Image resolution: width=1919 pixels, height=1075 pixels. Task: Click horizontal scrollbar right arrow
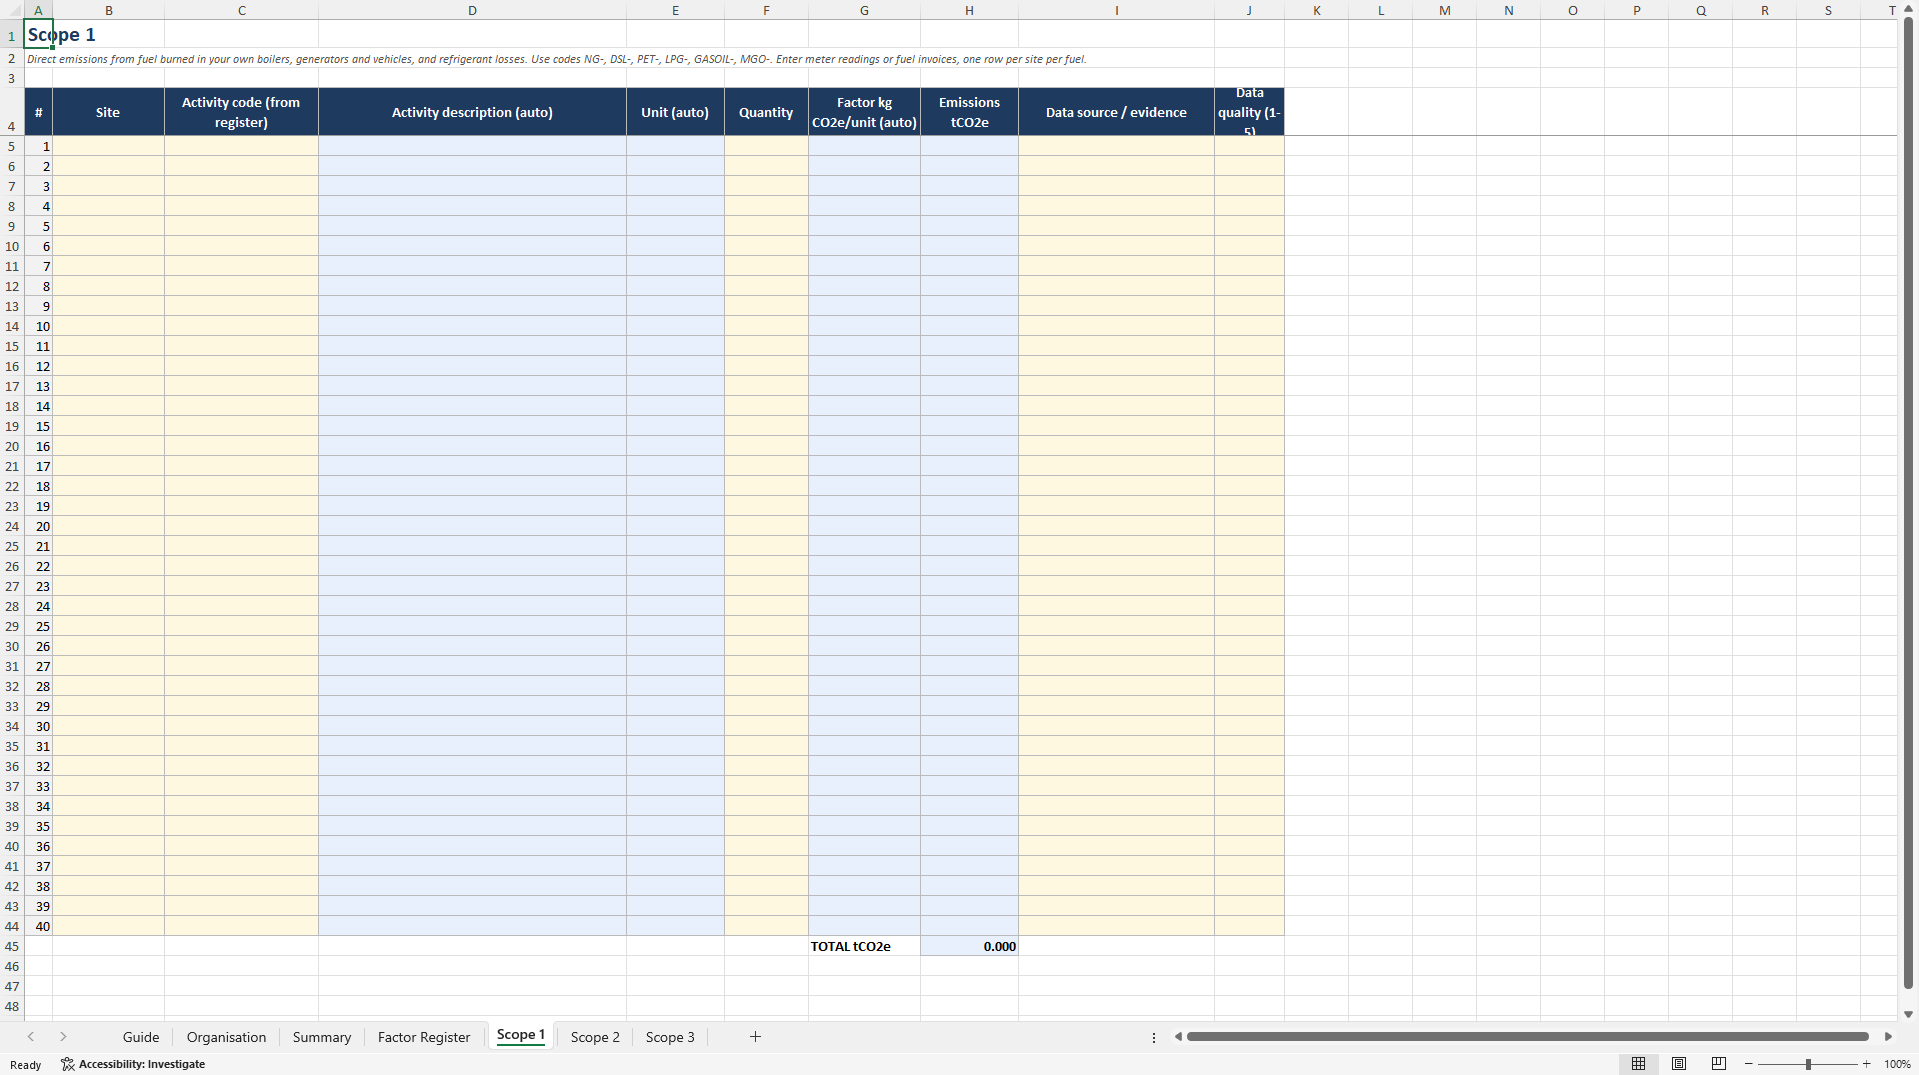[1888, 1037]
